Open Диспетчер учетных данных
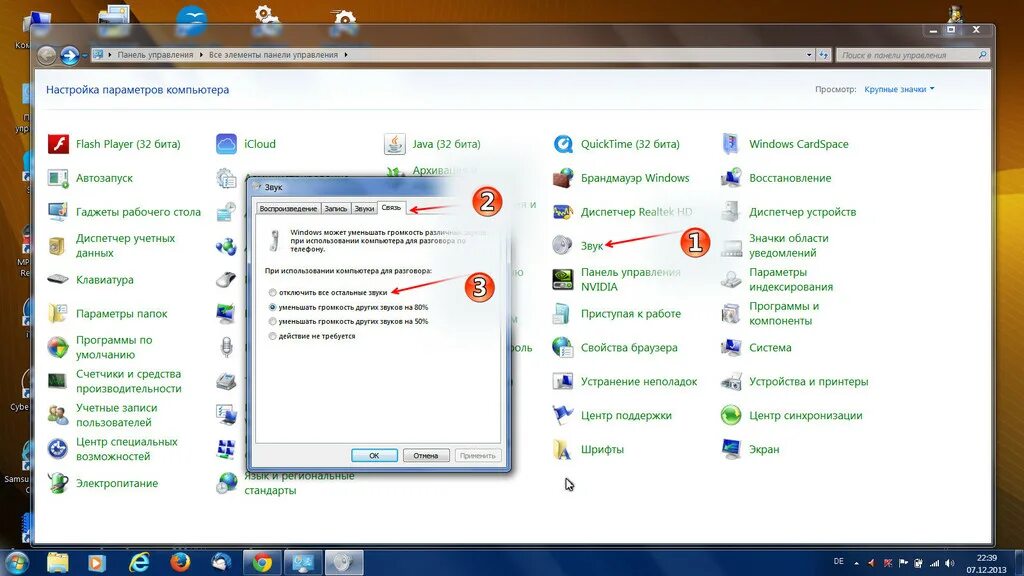This screenshot has height=576, width=1024. tap(112, 246)
